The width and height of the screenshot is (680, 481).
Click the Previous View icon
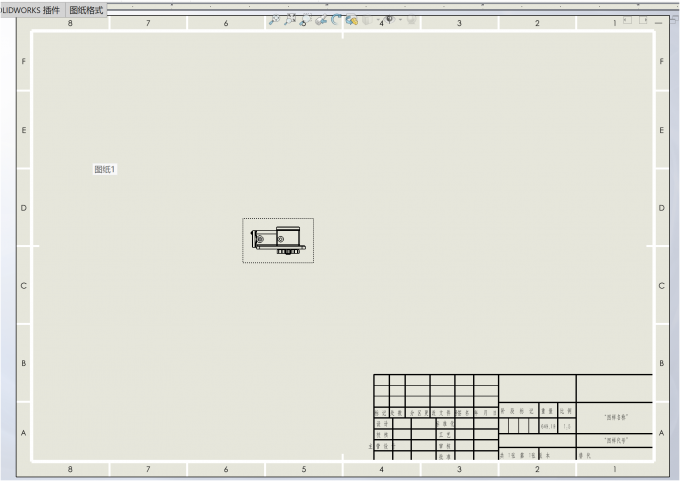pos(320,20)
